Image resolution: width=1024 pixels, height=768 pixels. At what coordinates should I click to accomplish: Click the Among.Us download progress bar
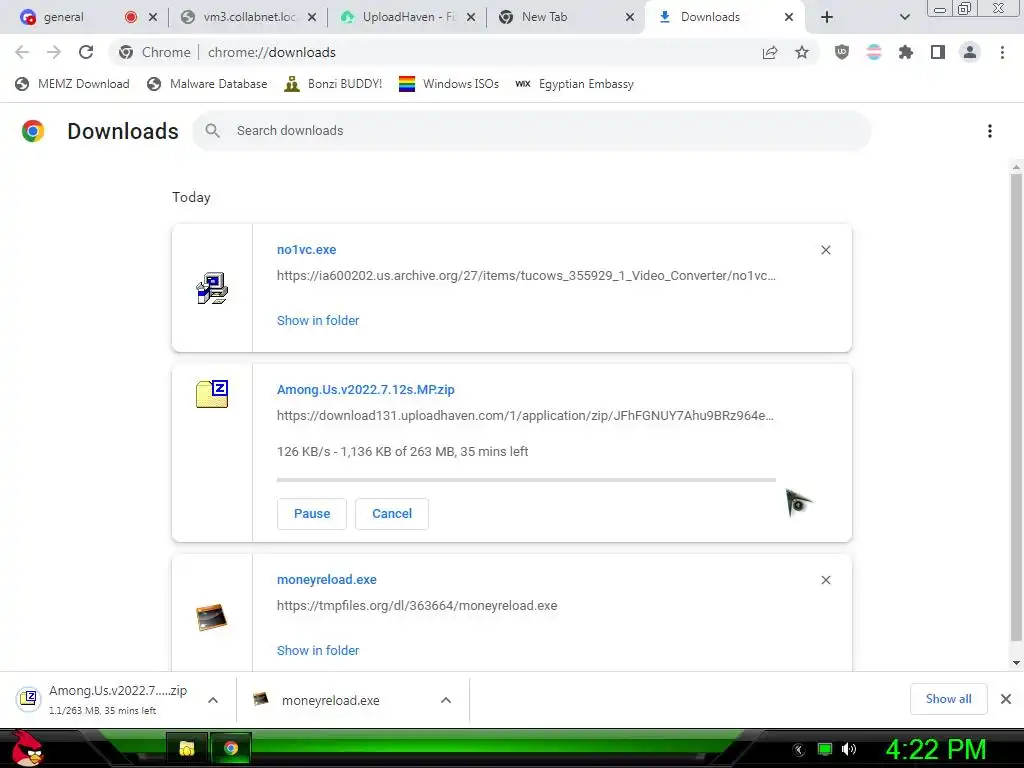526,480
